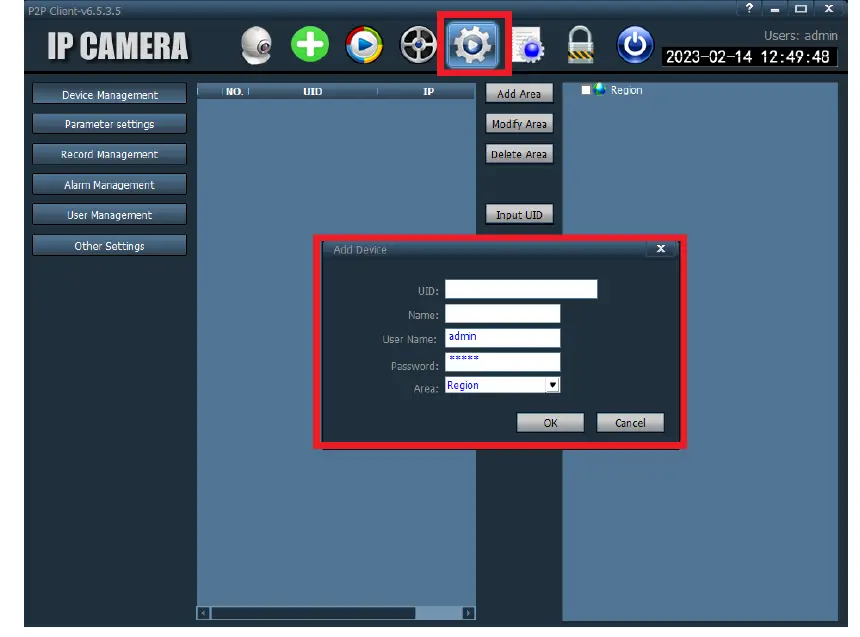Lock the client using the padlock icon
The height and width of the screenshot is (637, 860).
coord(581,44)
